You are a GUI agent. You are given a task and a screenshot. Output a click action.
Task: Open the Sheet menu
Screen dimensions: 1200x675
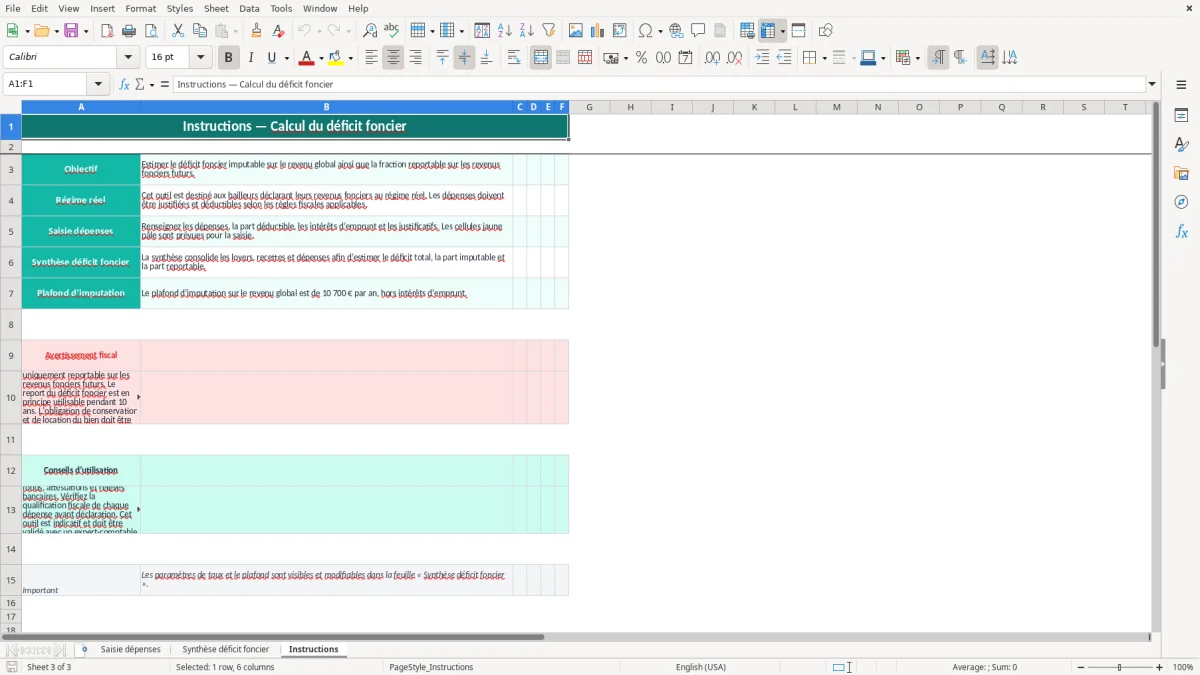(x=216, y=8)
